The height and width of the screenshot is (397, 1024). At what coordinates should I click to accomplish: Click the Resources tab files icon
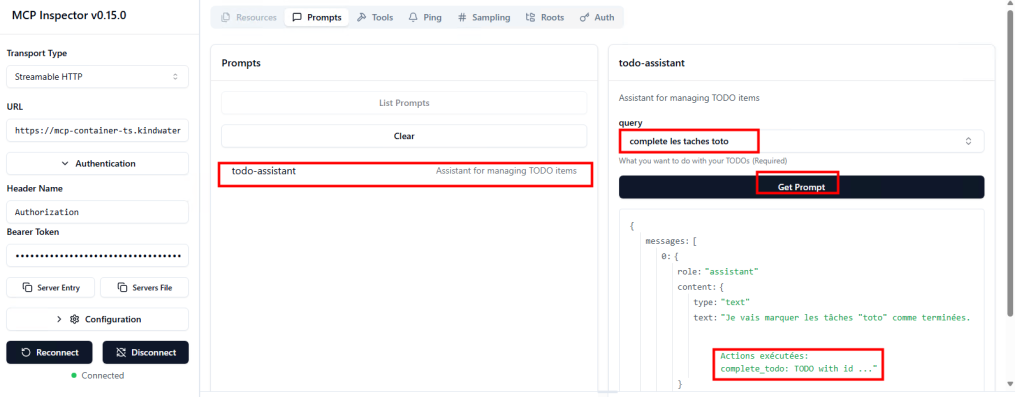coord(226,18)
